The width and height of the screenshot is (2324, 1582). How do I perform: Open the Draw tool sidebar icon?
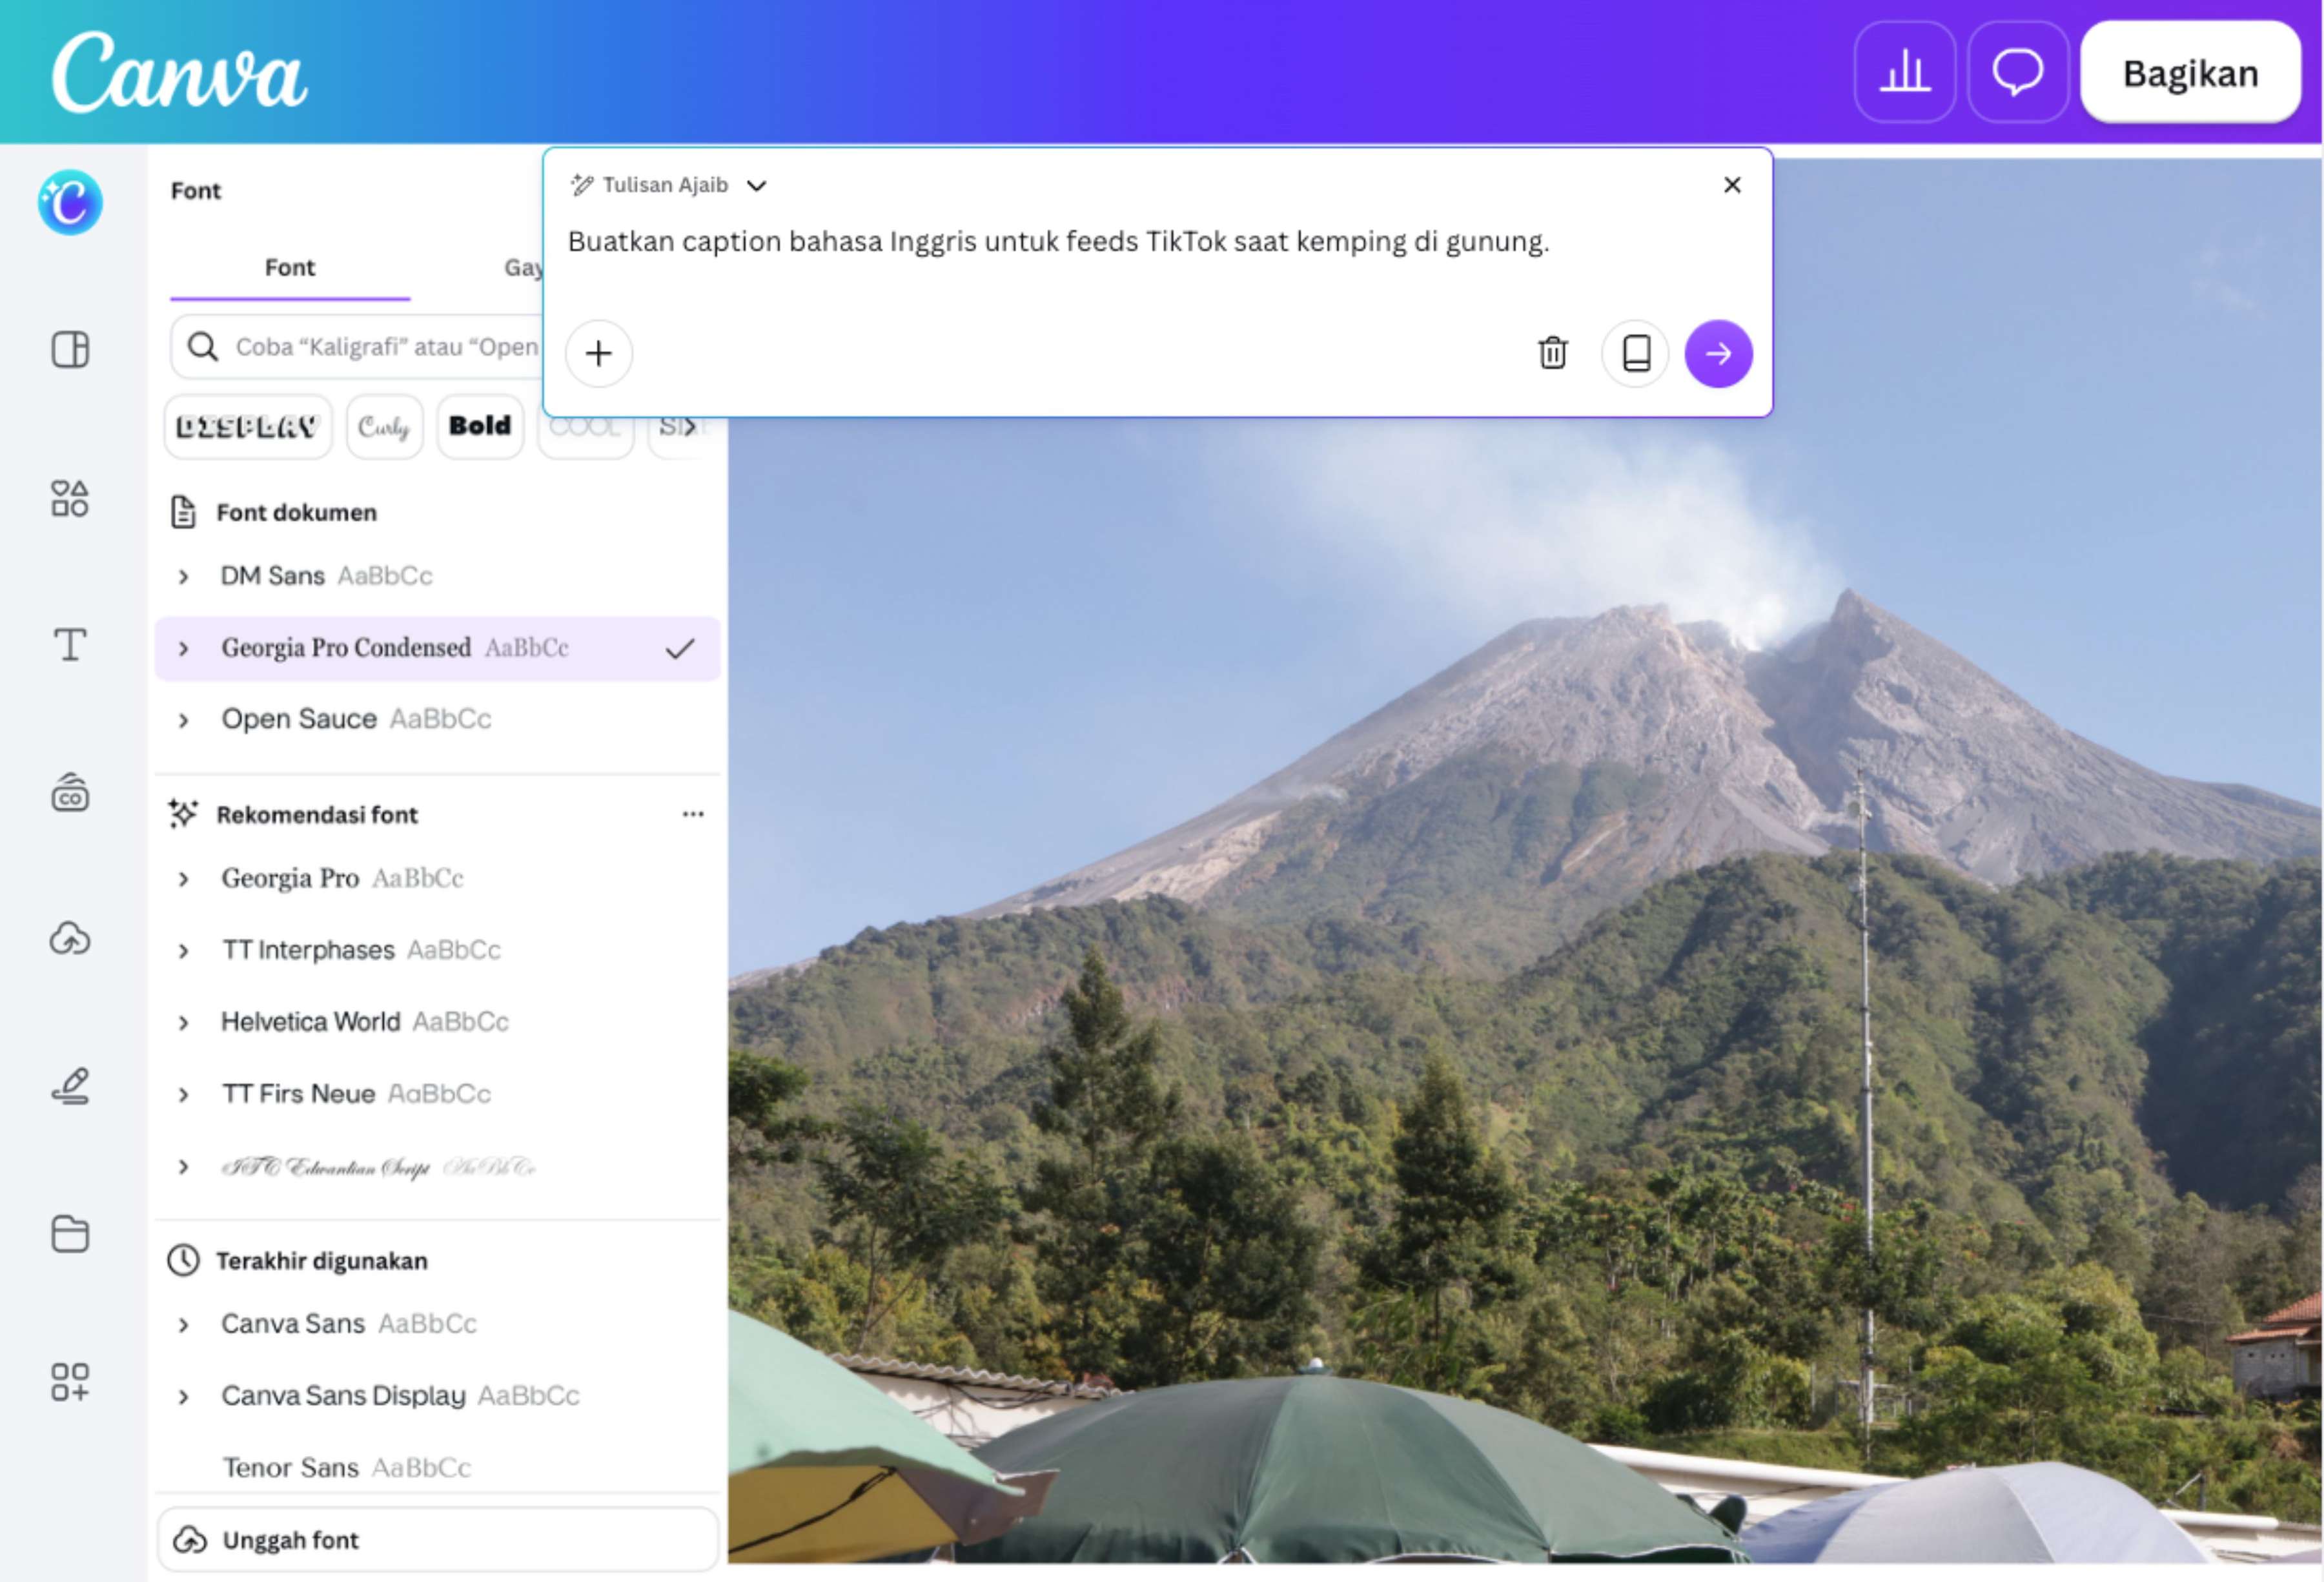70,1086
